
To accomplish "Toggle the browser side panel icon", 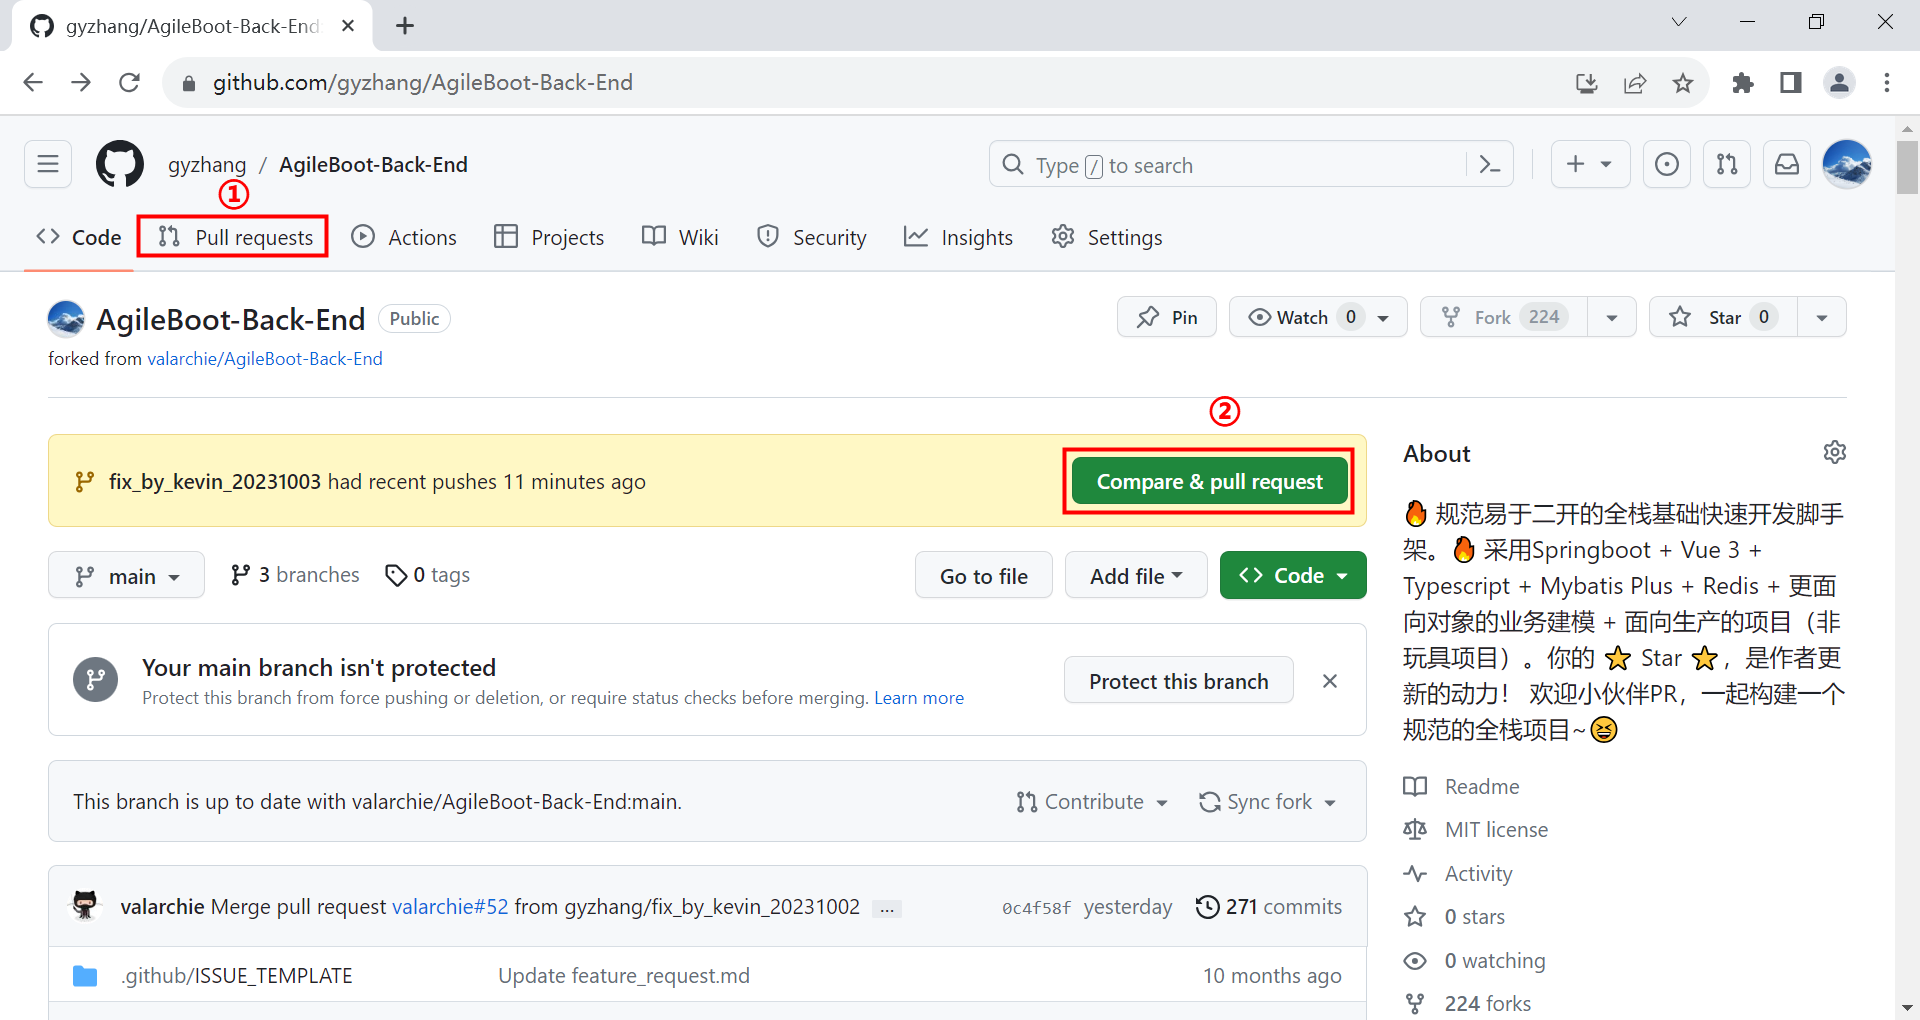I will [x=1791, y=83].
